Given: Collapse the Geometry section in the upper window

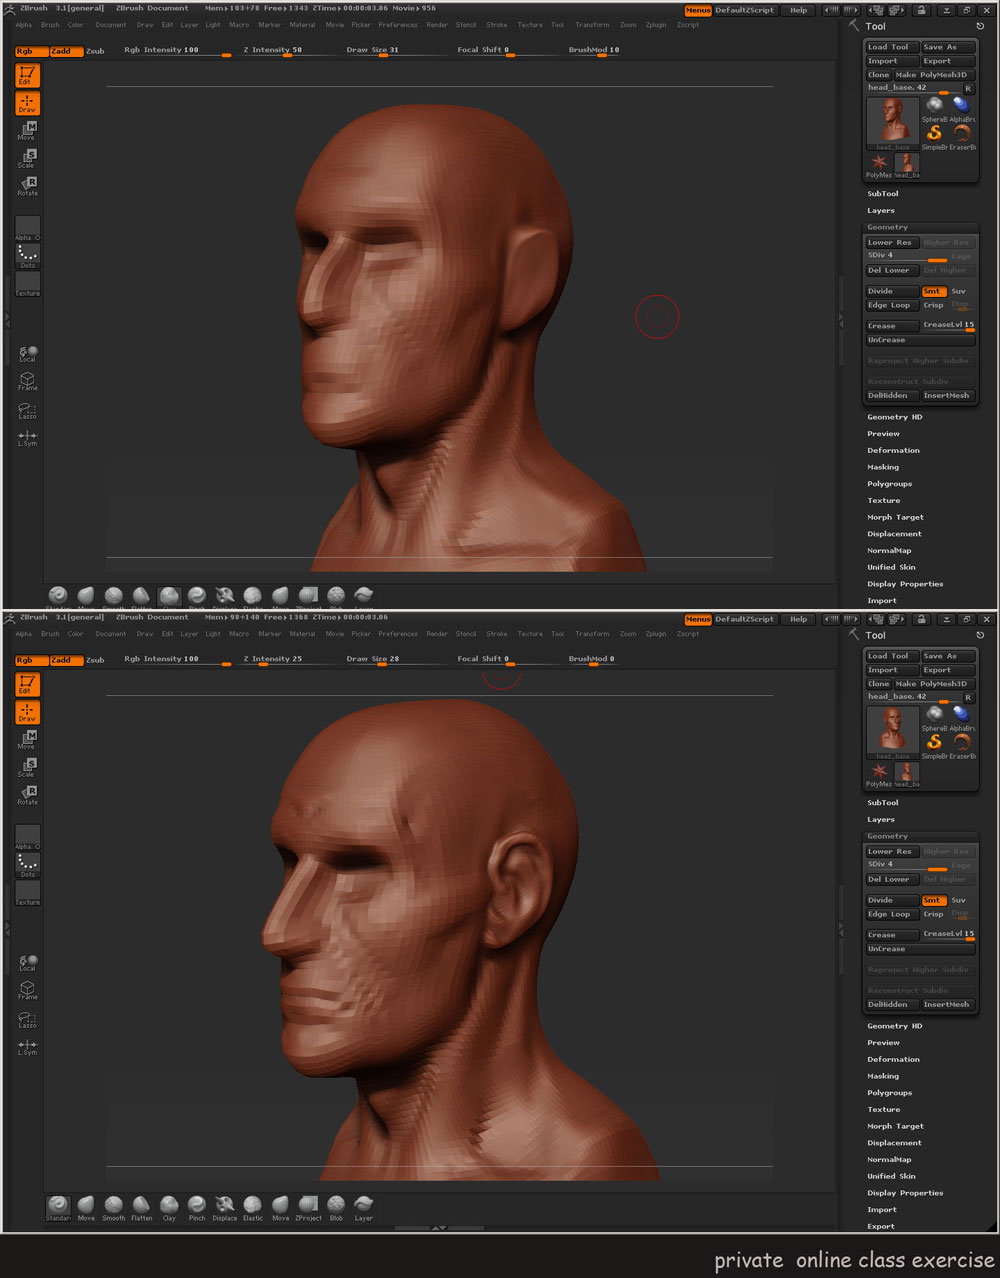Looking at the screenshot, I should pos(888,227).
